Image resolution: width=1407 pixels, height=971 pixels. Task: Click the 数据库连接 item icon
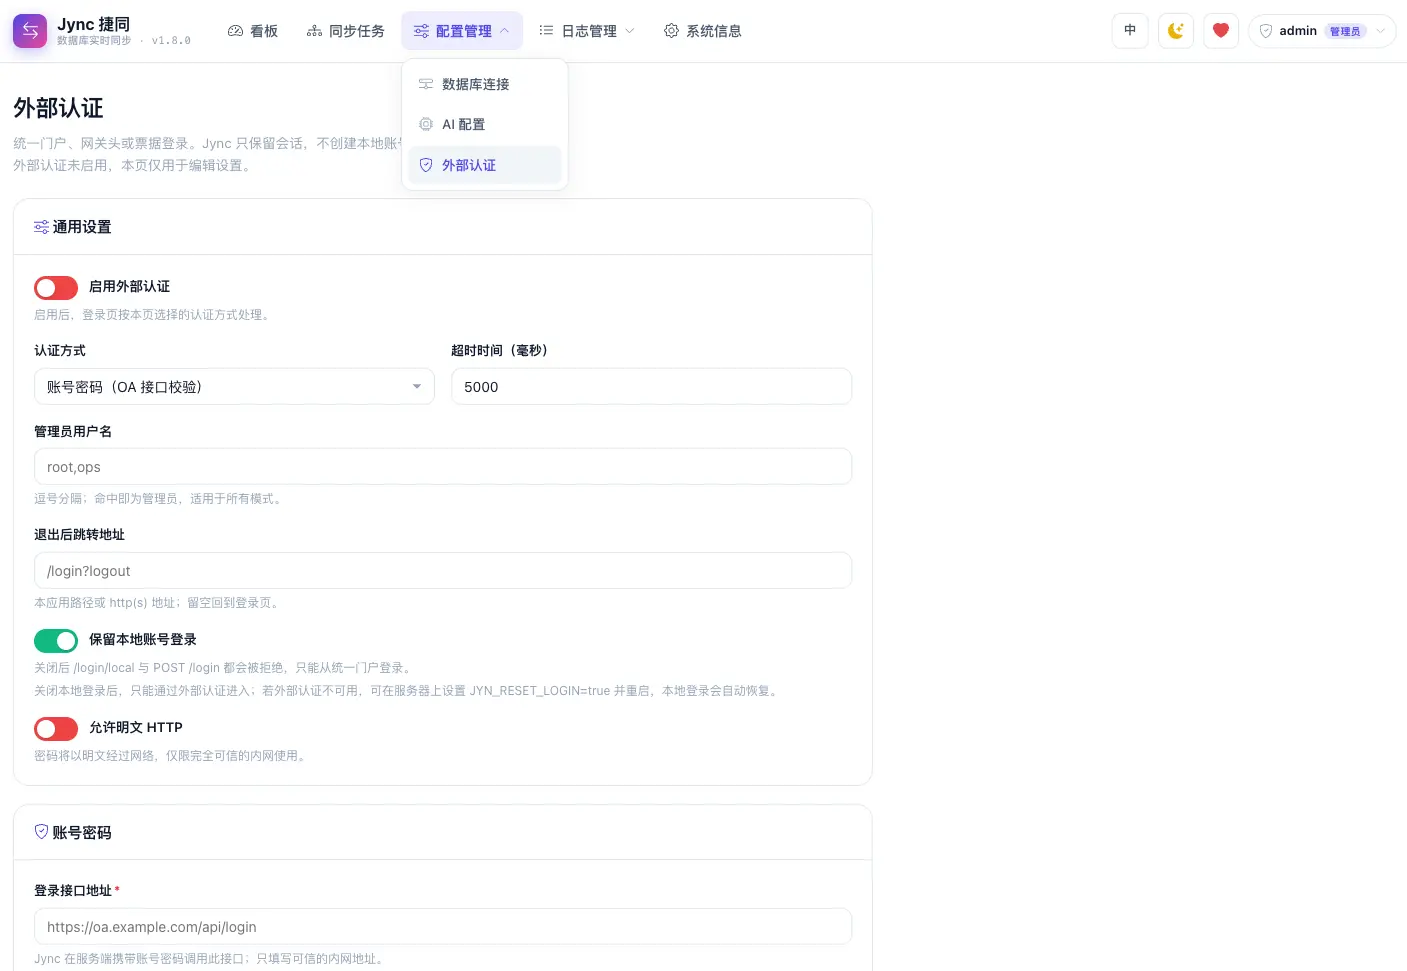426,84
